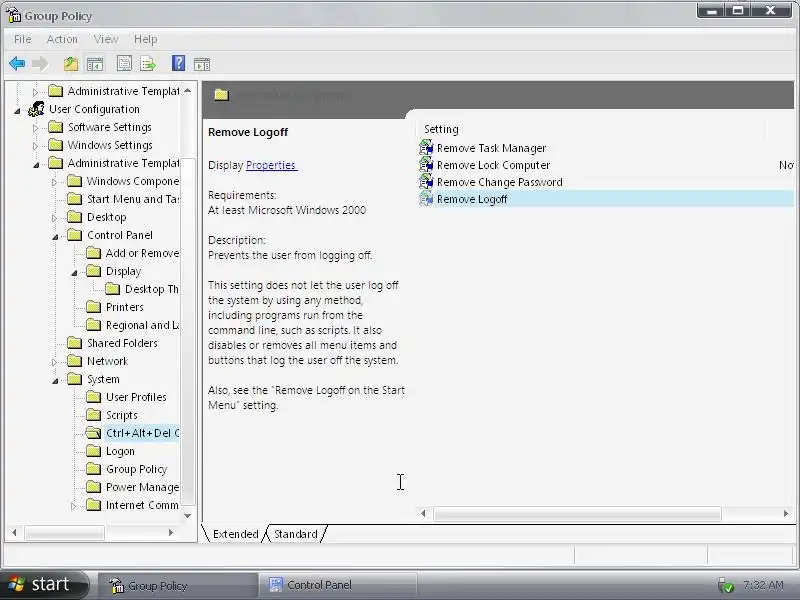Click the Logon folder icon
The width and height of the screenshot is (800, 600).
point(93,451)
